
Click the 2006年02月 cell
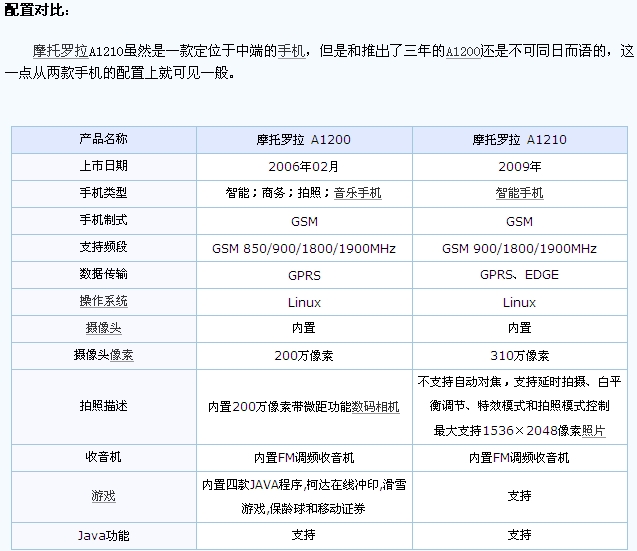coord(303,167)
